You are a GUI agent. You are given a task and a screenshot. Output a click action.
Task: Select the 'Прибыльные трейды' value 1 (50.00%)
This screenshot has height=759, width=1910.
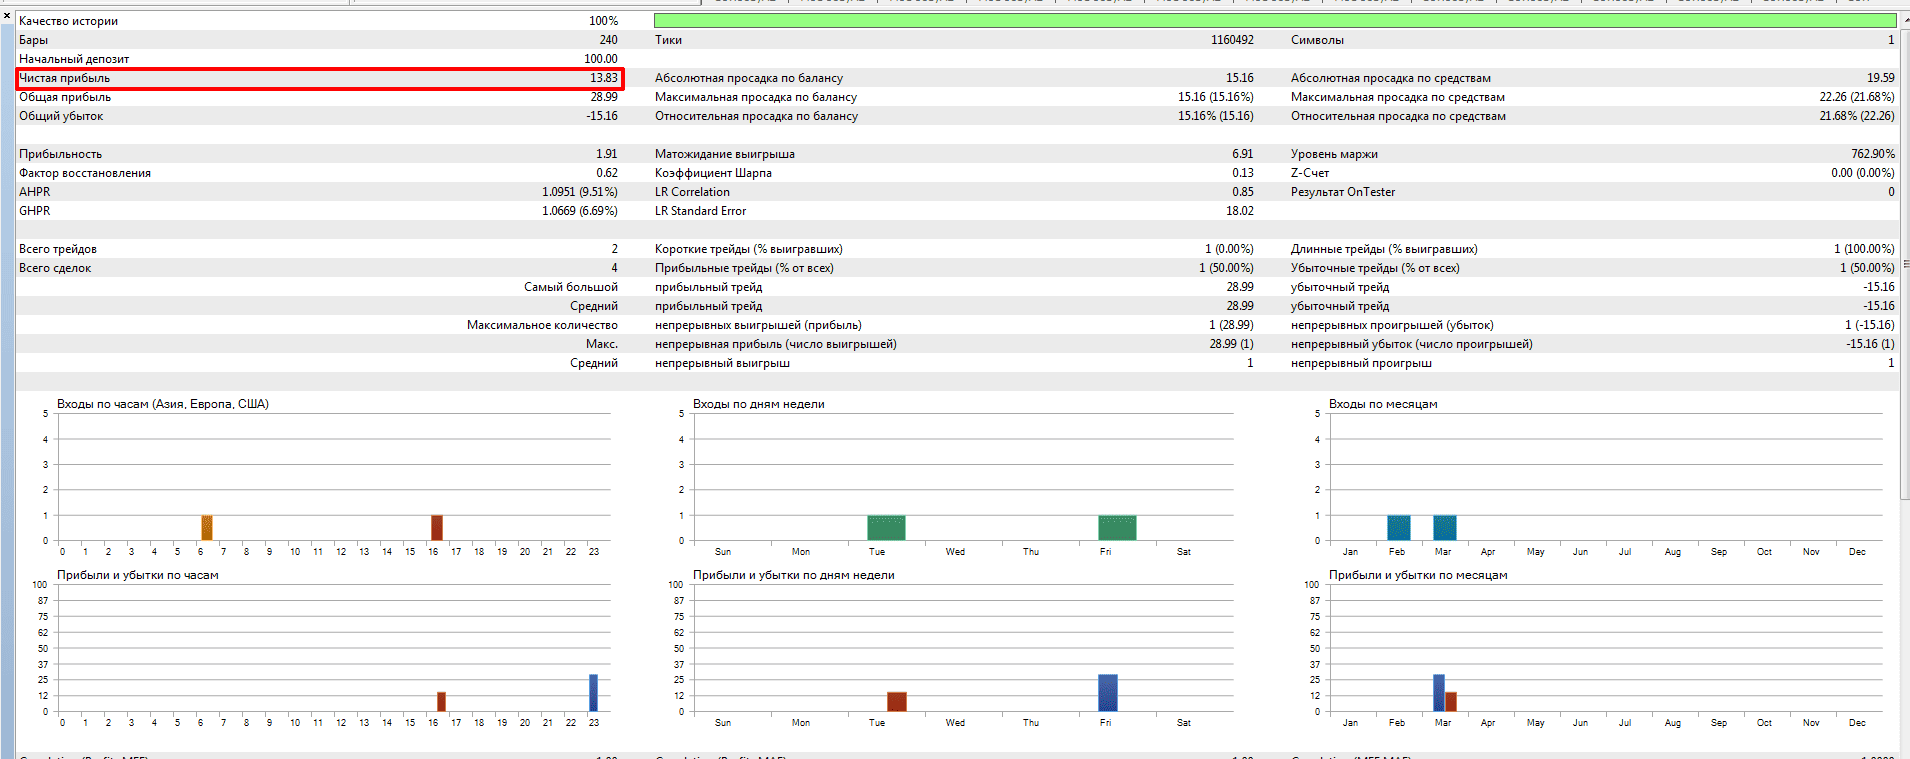1226,268
